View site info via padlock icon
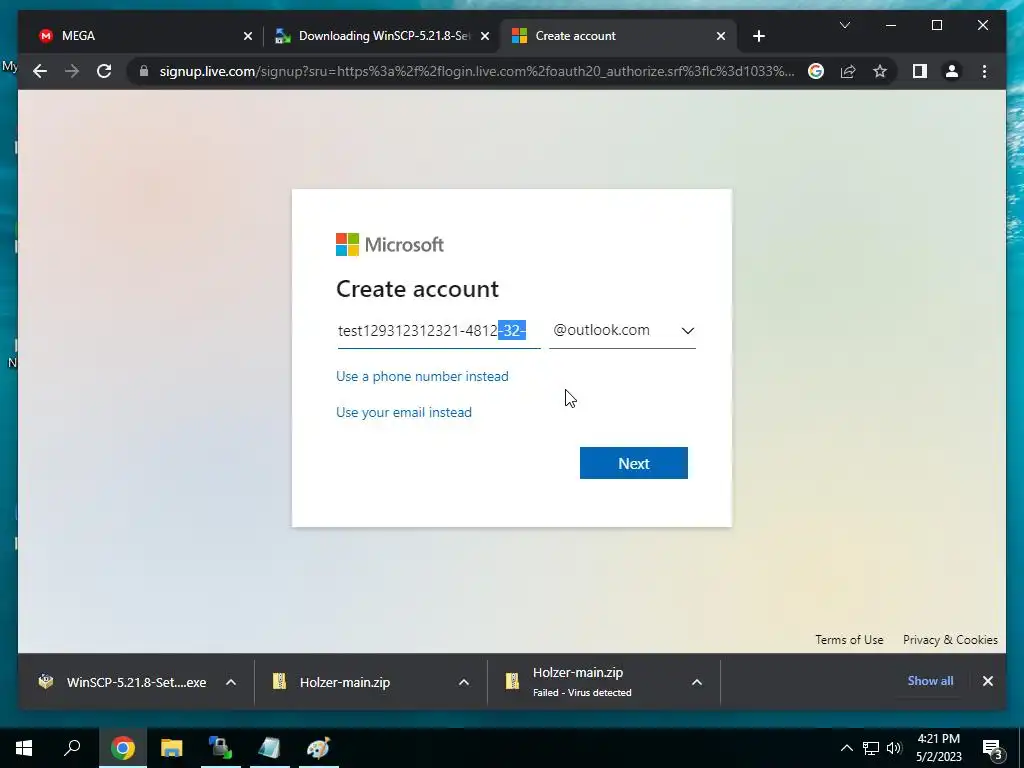Image resolution: width=1024 pixels, height=768 pixels. [144, 71]
